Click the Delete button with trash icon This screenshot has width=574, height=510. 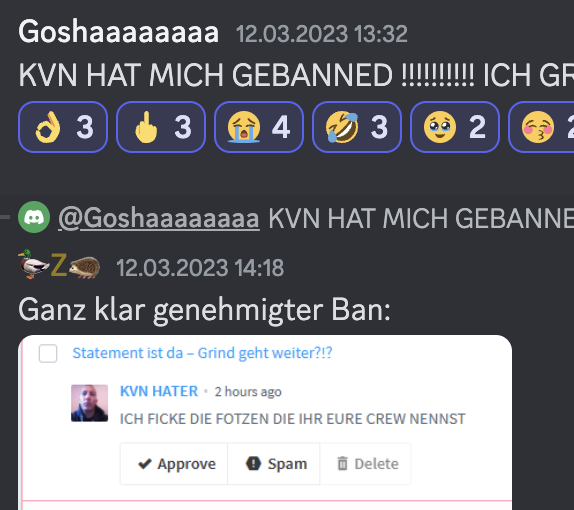coord(365,464)
